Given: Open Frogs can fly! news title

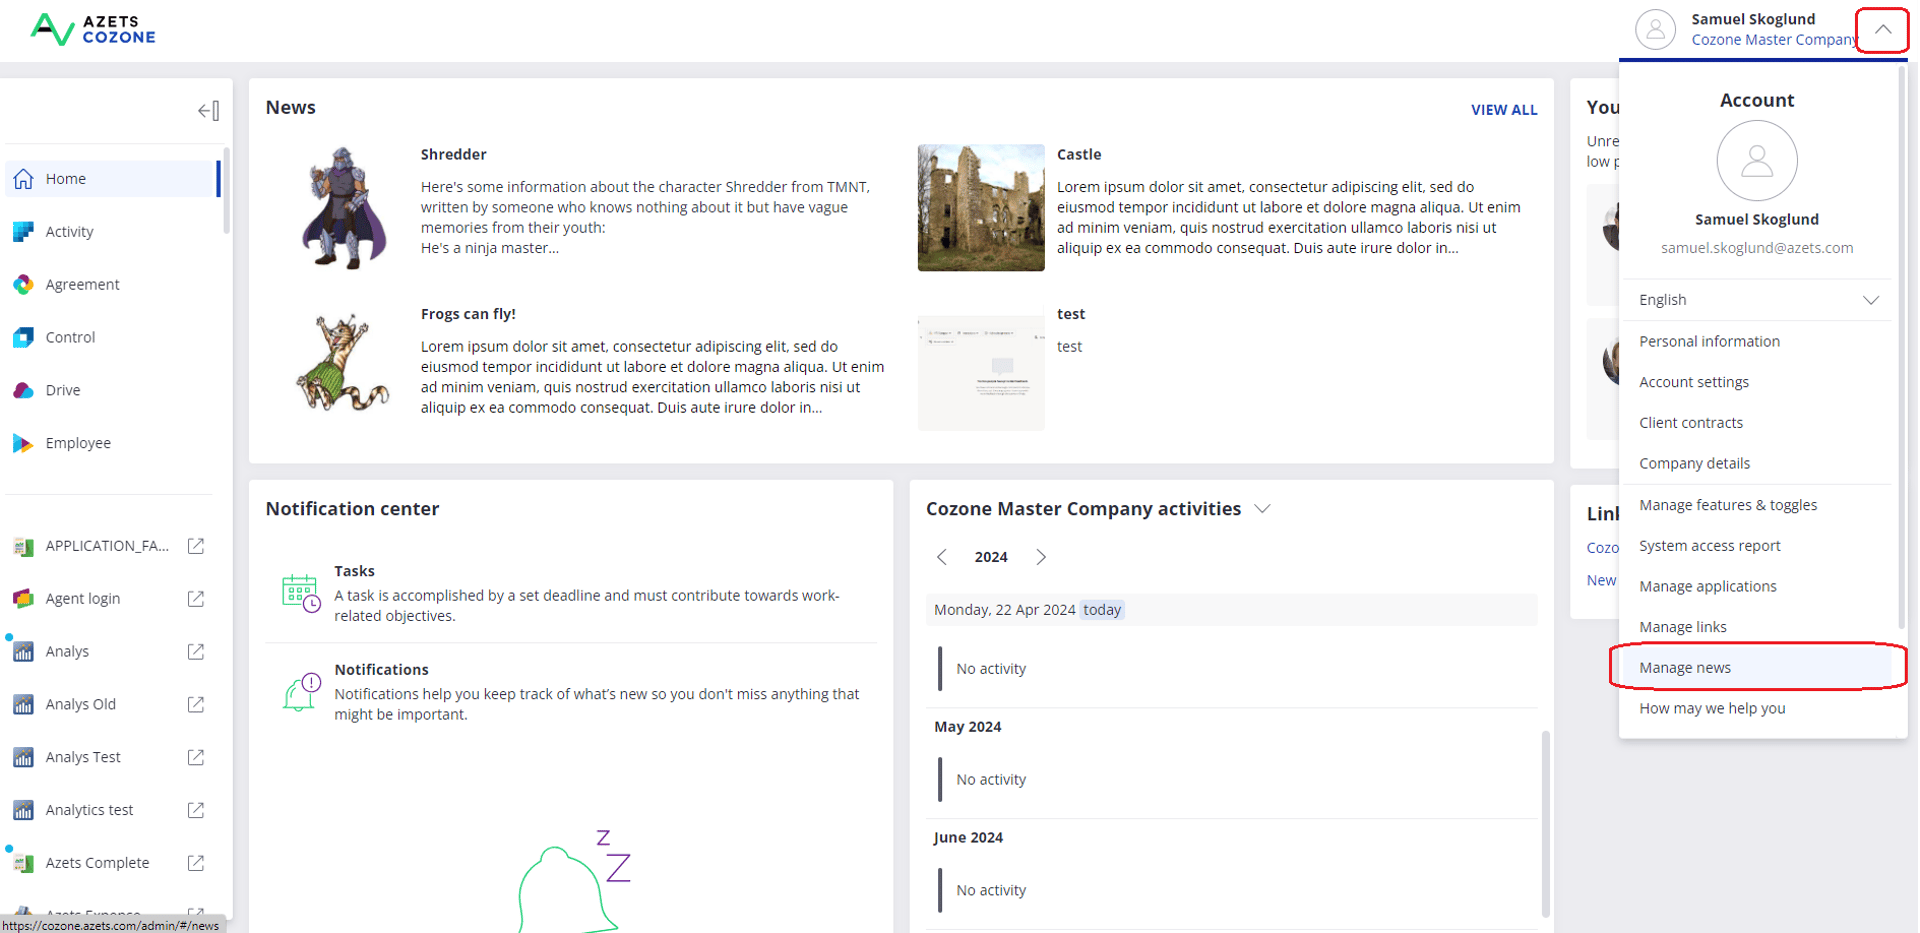Looking at the screenshot, I should pos(468,314).
